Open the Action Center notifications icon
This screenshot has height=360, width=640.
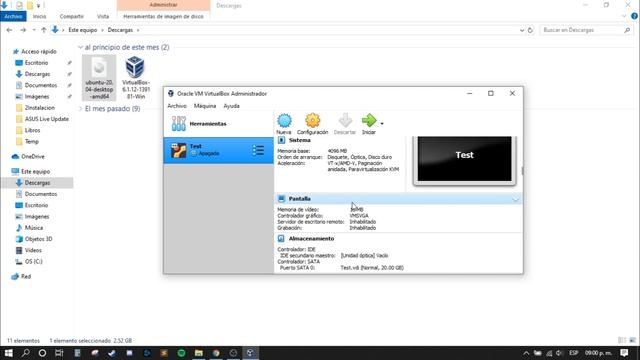coord(624,353)
